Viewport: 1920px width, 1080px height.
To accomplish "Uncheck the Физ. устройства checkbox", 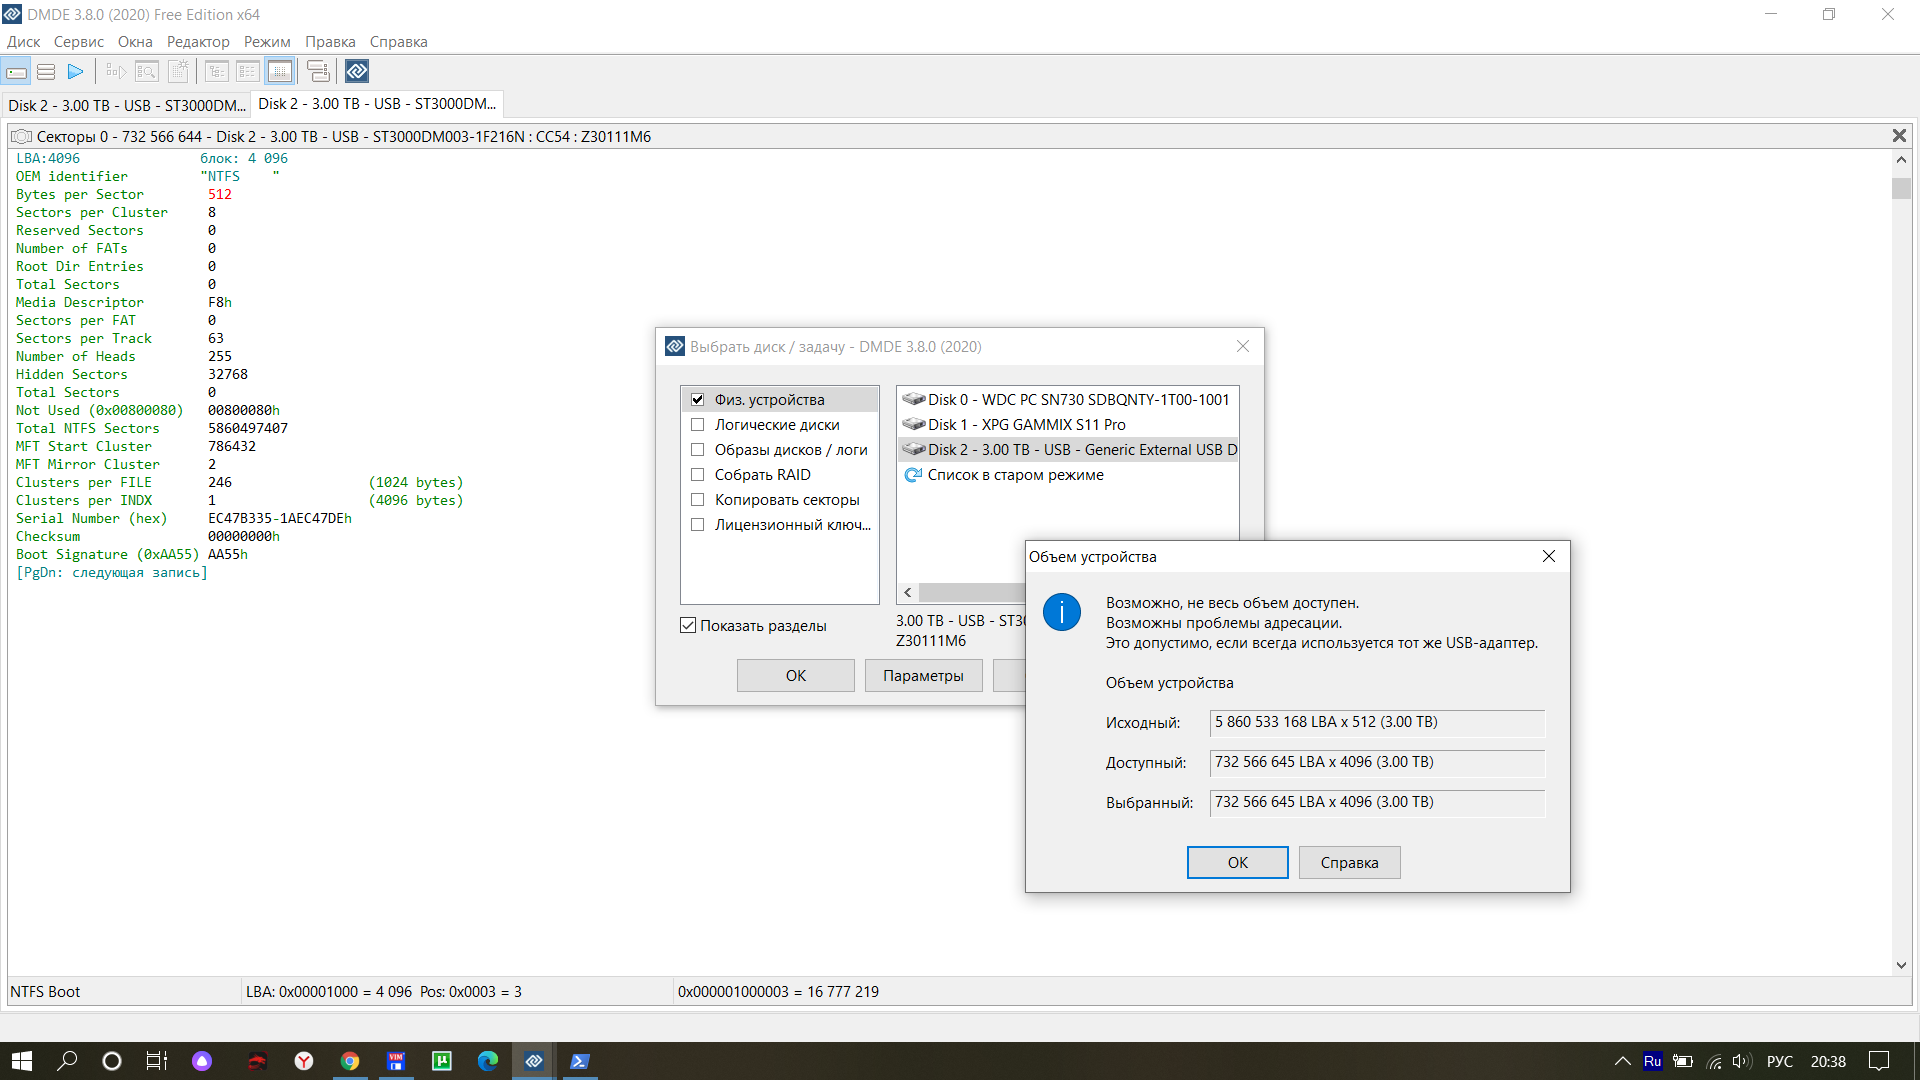I will tap(698, 400).
